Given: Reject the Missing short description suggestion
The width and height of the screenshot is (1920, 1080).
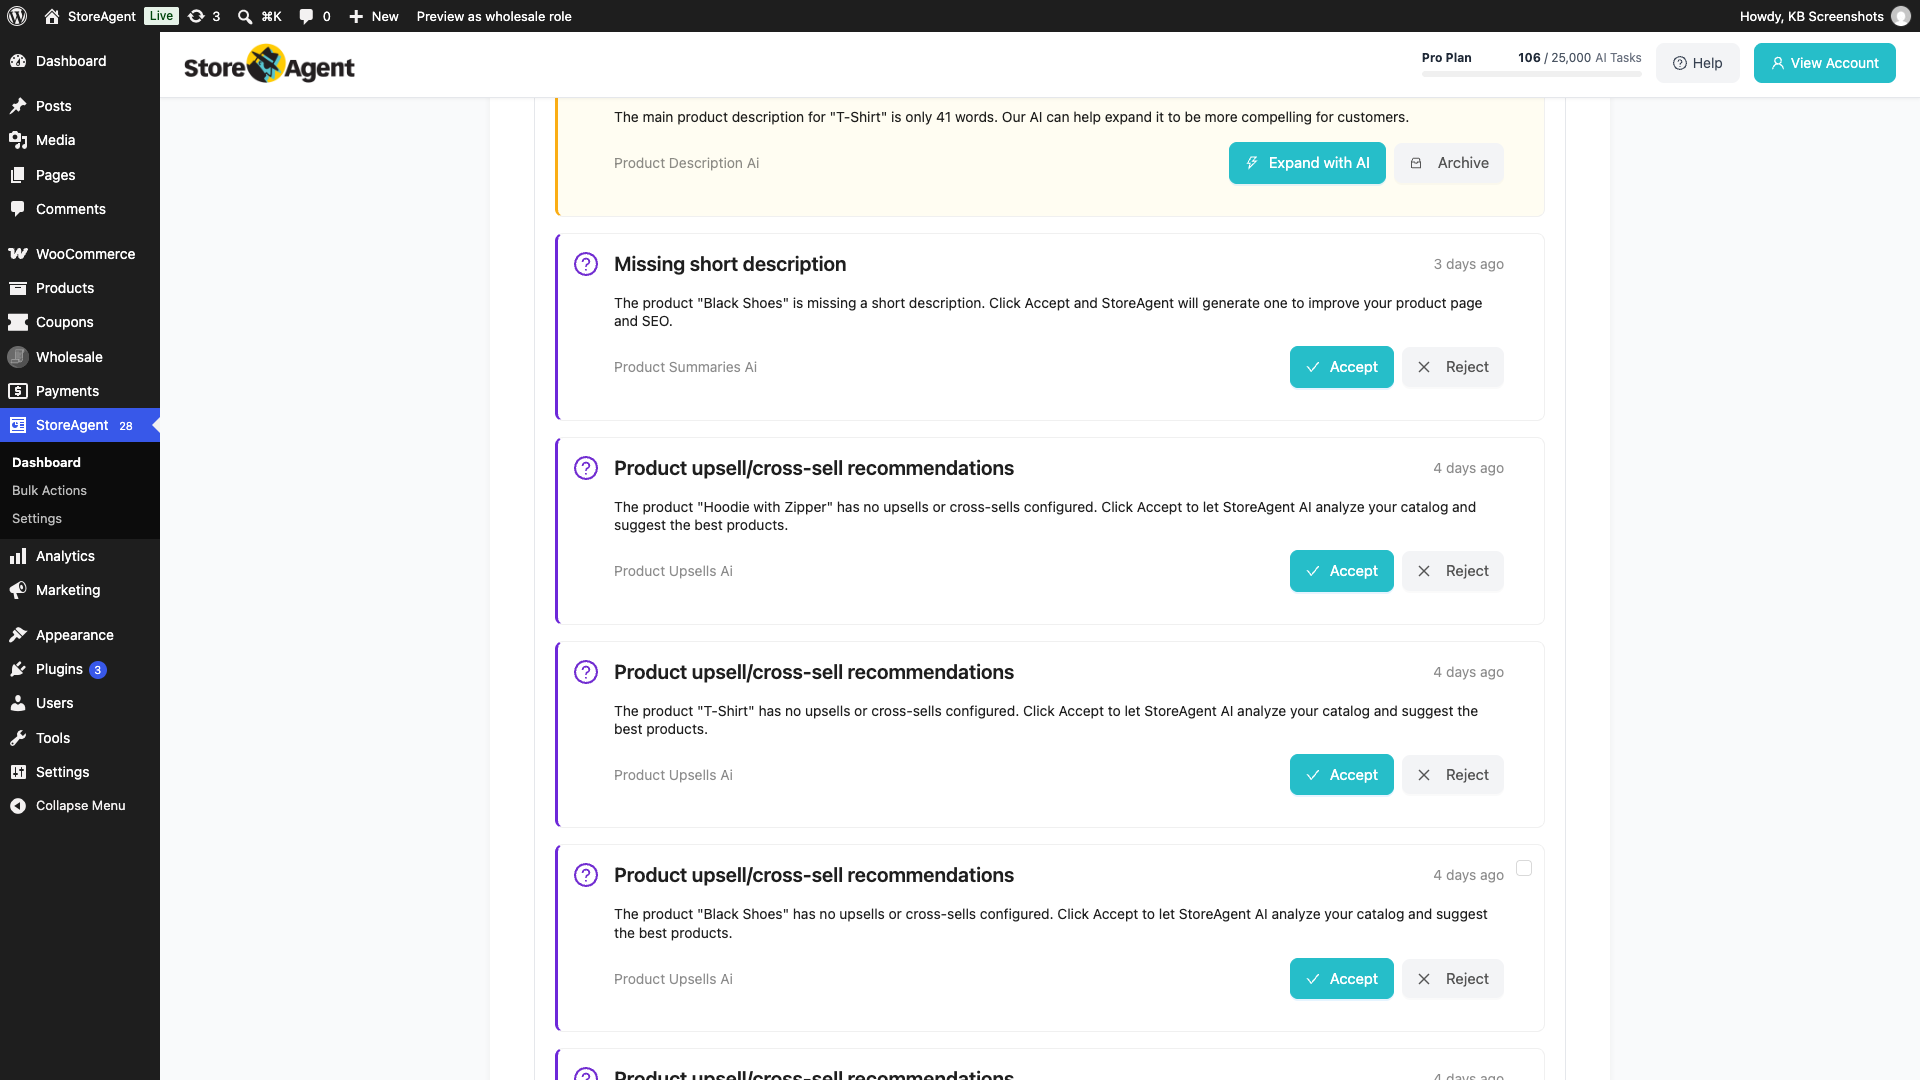Looking at the screenshot, I should click(x=1452, y=367).
